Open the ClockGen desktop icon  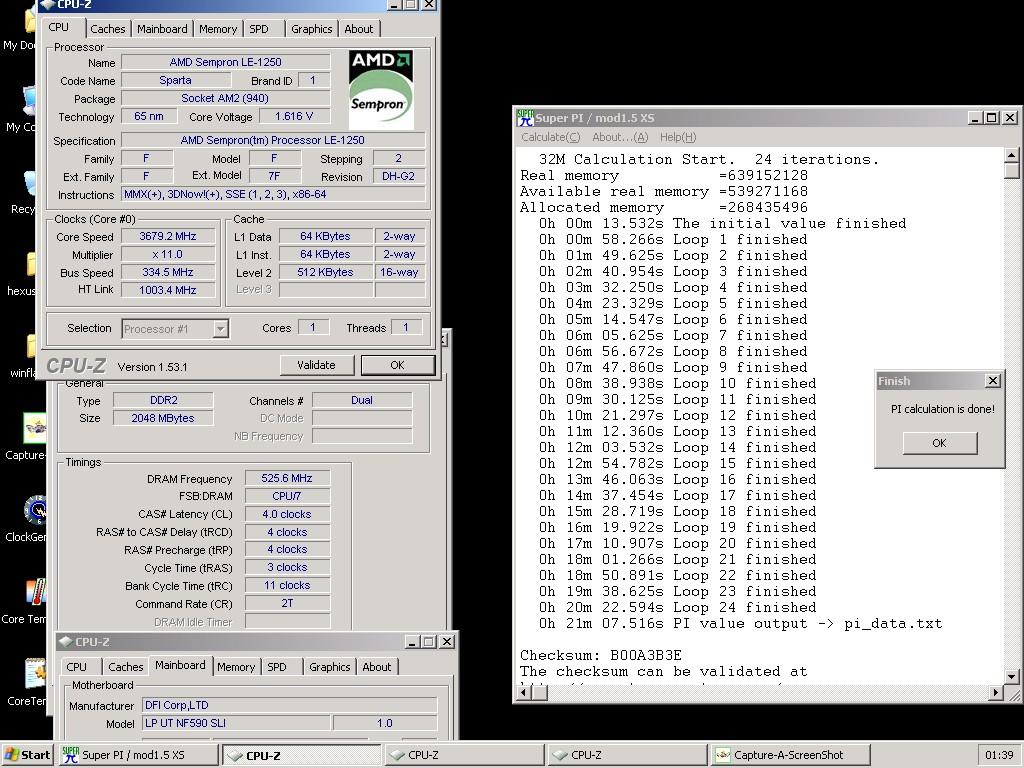click(34, 509)
